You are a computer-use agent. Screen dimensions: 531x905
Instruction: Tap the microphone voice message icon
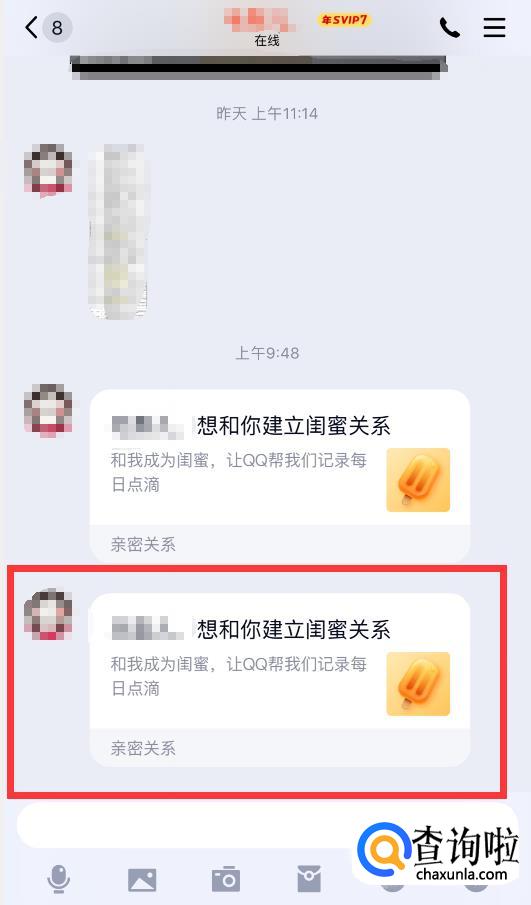pyautogui.click(x=58, y=880)
